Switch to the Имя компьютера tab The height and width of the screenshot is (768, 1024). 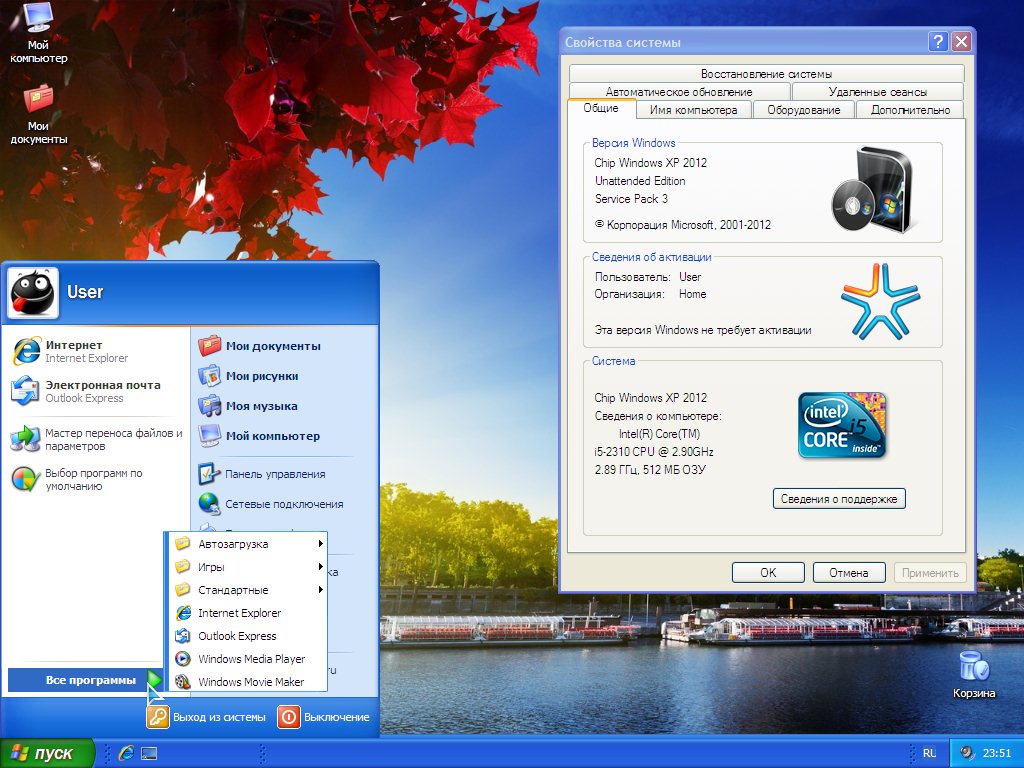pos(693,110)
